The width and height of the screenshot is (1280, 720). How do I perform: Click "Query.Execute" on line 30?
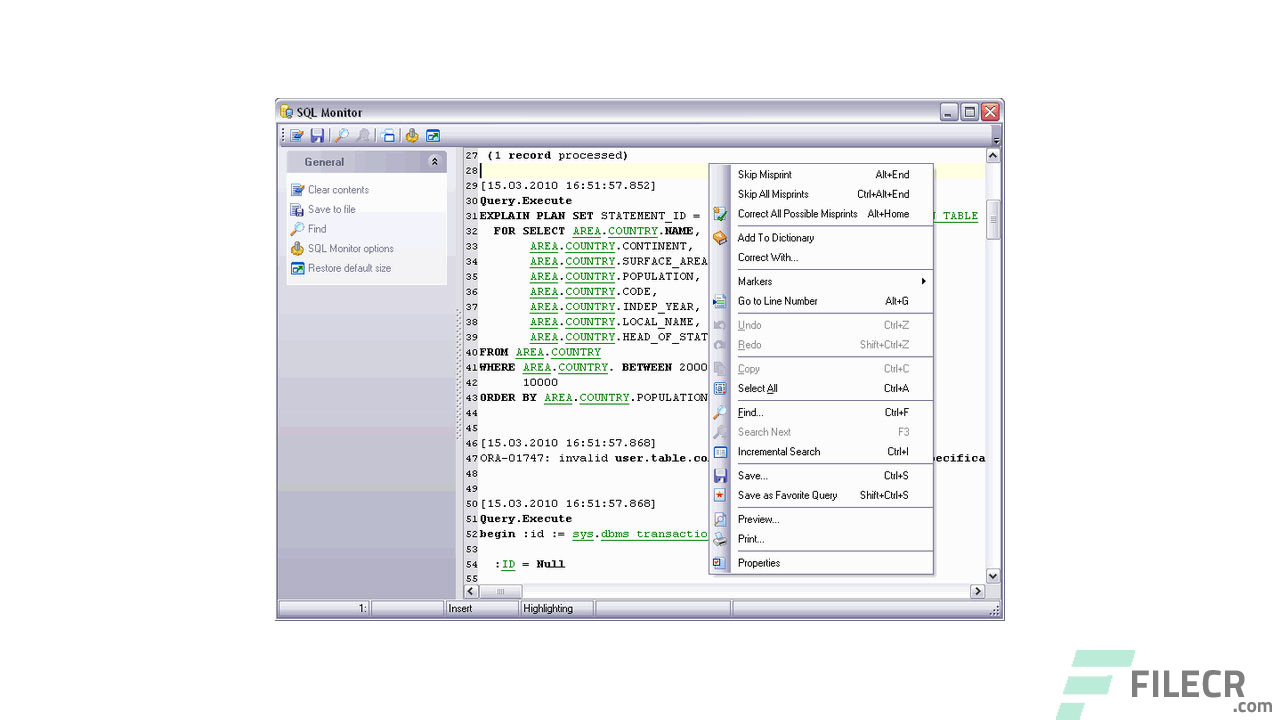tap(526, 201)
